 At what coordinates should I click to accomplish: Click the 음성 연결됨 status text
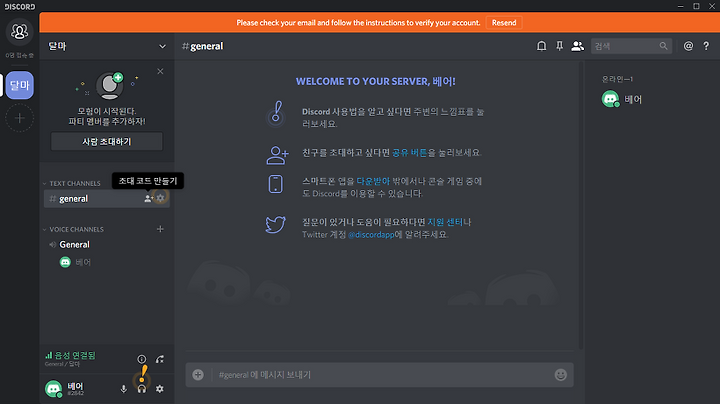(x=75, y=355)
